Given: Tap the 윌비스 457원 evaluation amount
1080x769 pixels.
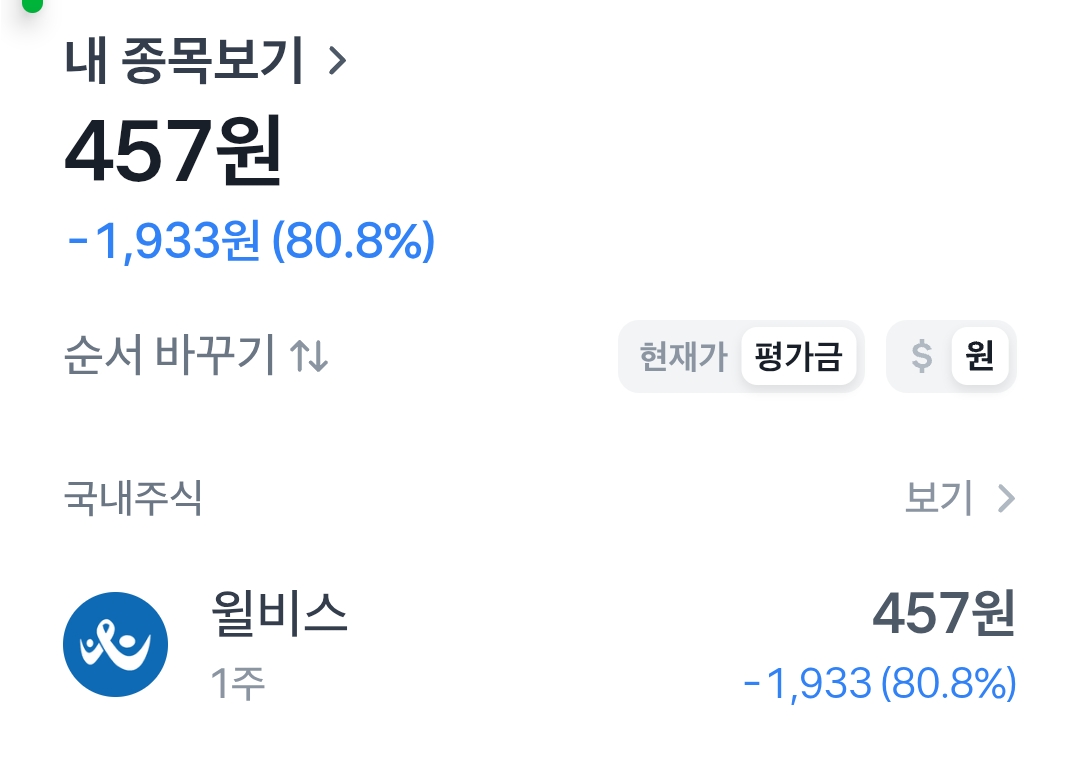Looking at the screenshot, I should pyautogui.click(x=944, y=613).
